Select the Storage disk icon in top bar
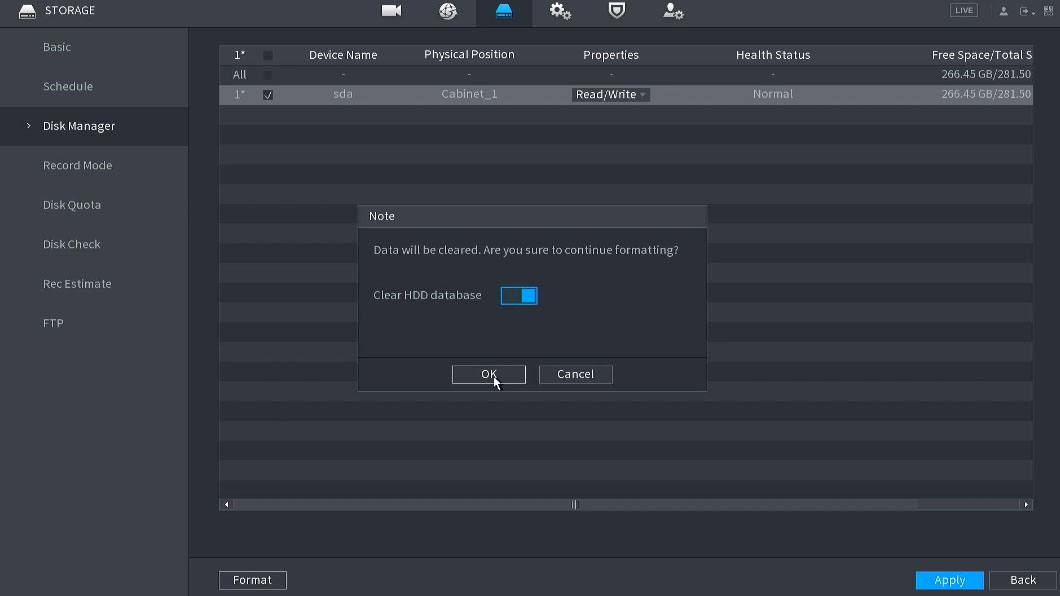Image resolution: width=1060 pixels, height=596 pixels. (504, 11)
